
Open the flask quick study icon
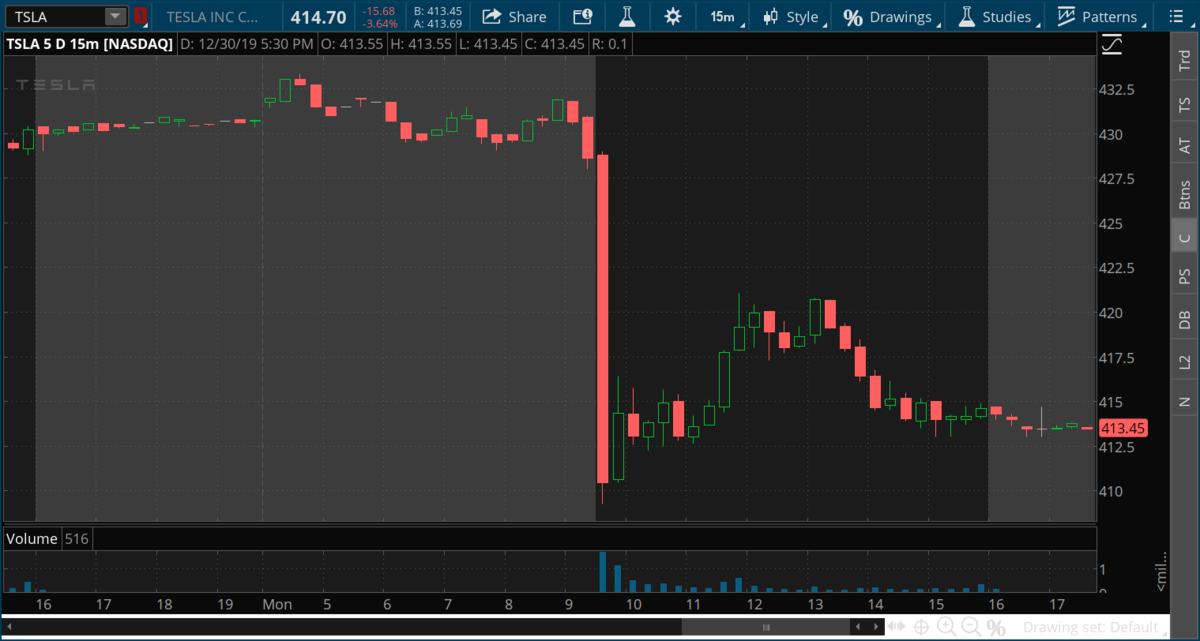click(627, 16)
